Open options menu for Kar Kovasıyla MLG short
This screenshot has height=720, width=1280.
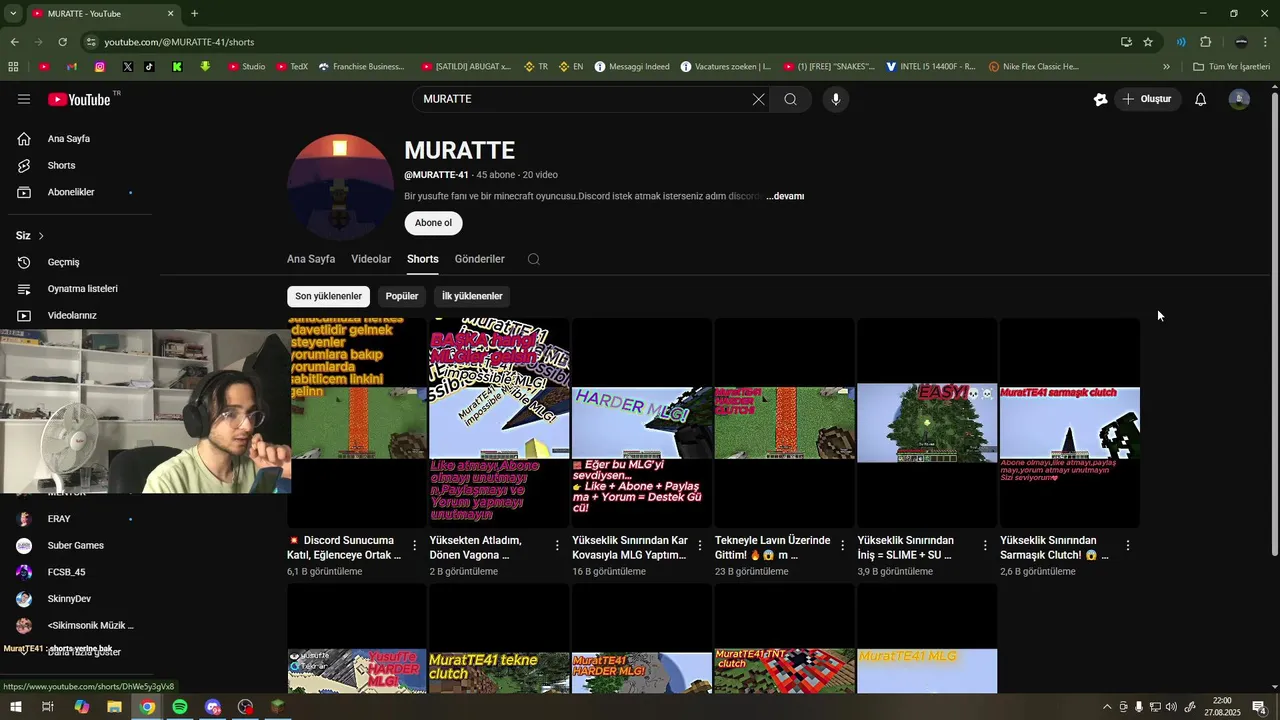700,546
